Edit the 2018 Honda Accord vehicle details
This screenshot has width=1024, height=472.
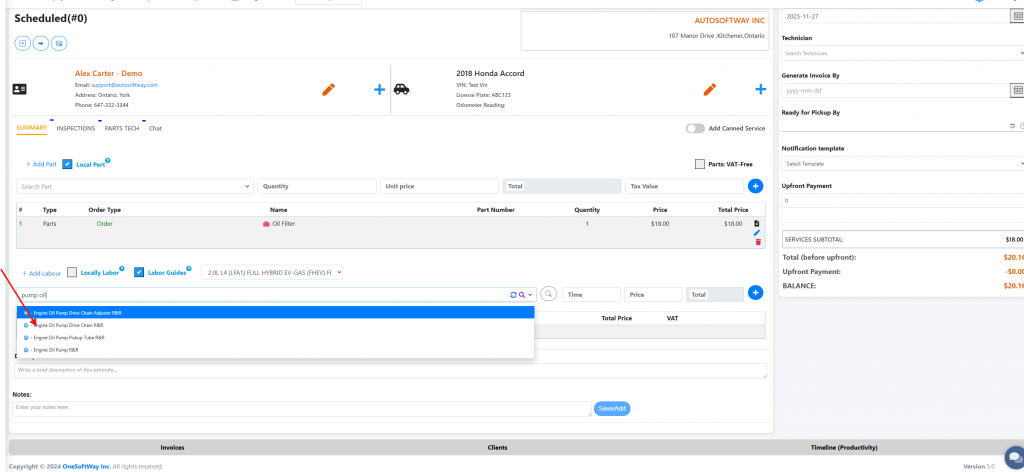[x=710, y=89]
